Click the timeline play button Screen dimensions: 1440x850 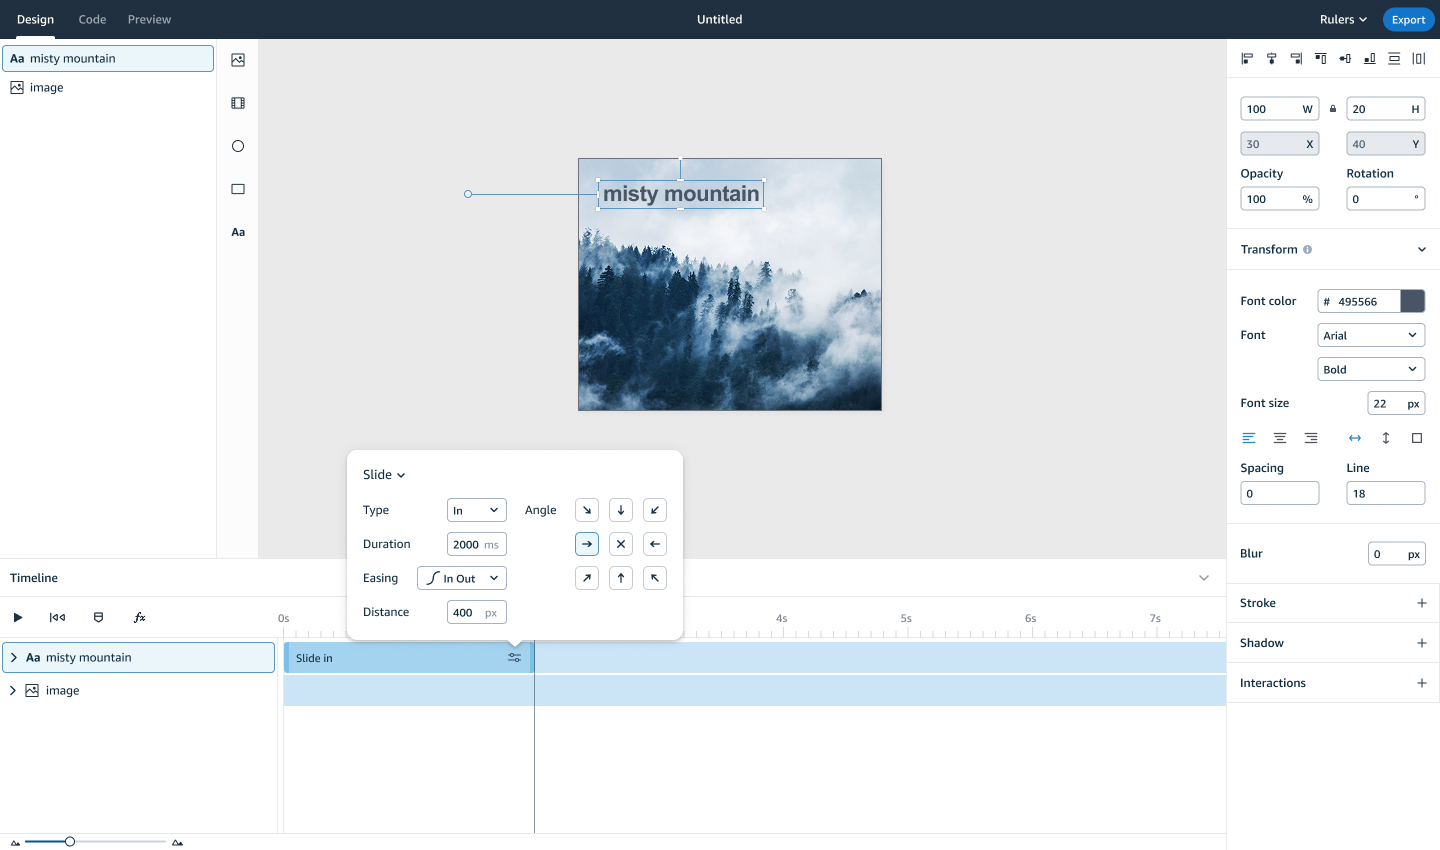click(18, 618)
